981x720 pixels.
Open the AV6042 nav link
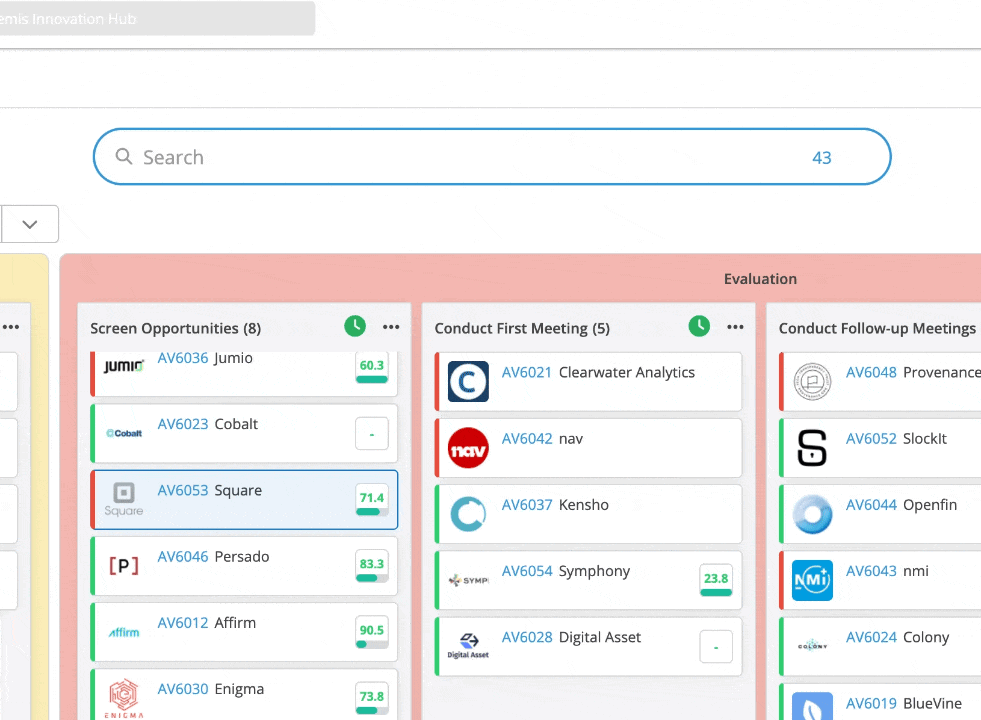click(x=527, y=439)
